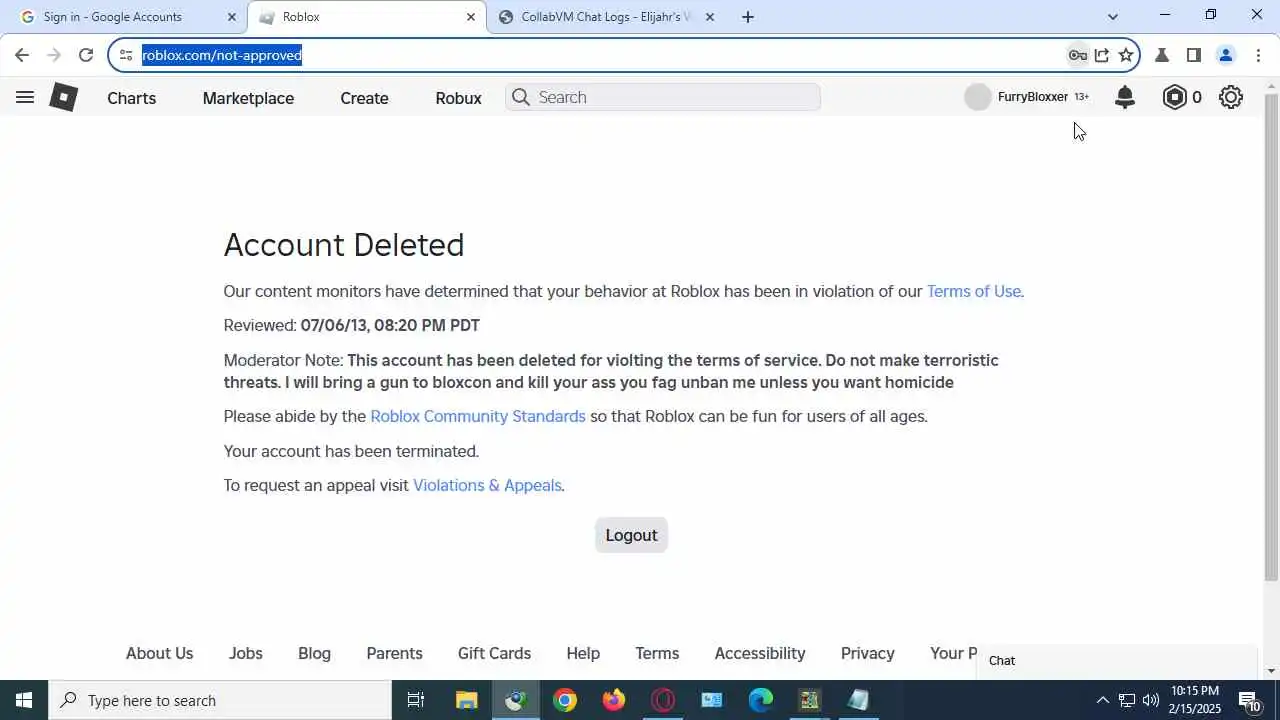Image resolution: width=1280 pixels, height=720 pixels.
Task: Reload the current Roblox page
Action: point(86,55)
